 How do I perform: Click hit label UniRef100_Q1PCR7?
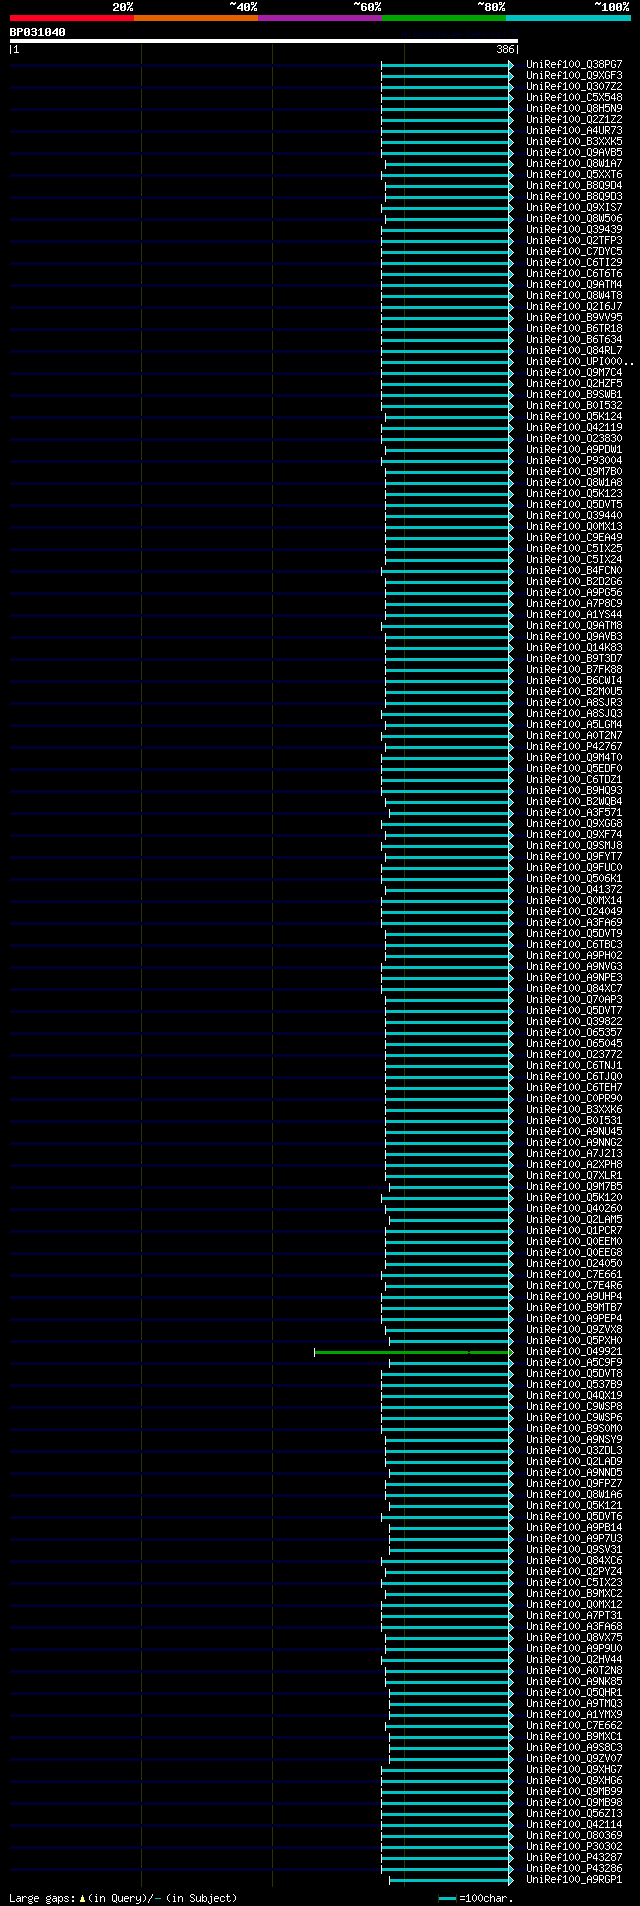[574, 1230]
